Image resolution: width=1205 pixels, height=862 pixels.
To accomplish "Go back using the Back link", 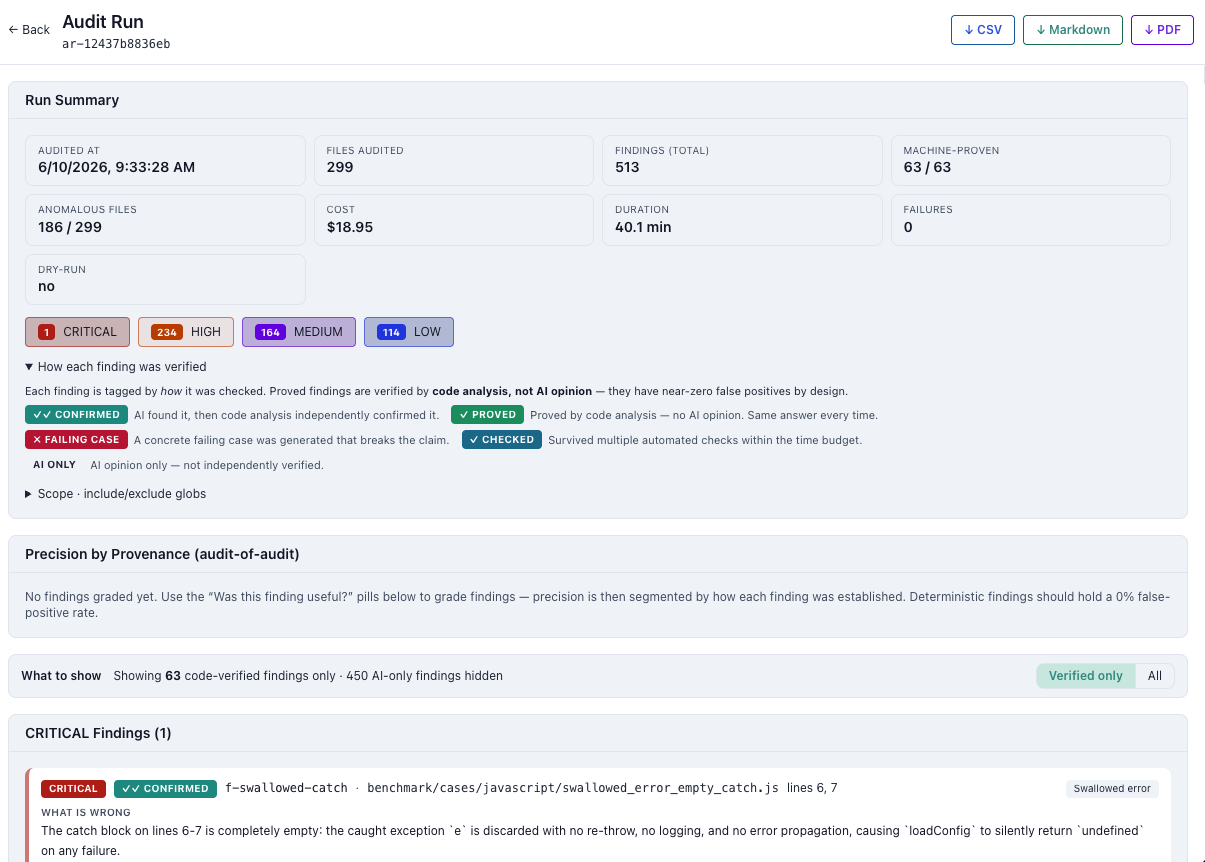I will point(29,30).
